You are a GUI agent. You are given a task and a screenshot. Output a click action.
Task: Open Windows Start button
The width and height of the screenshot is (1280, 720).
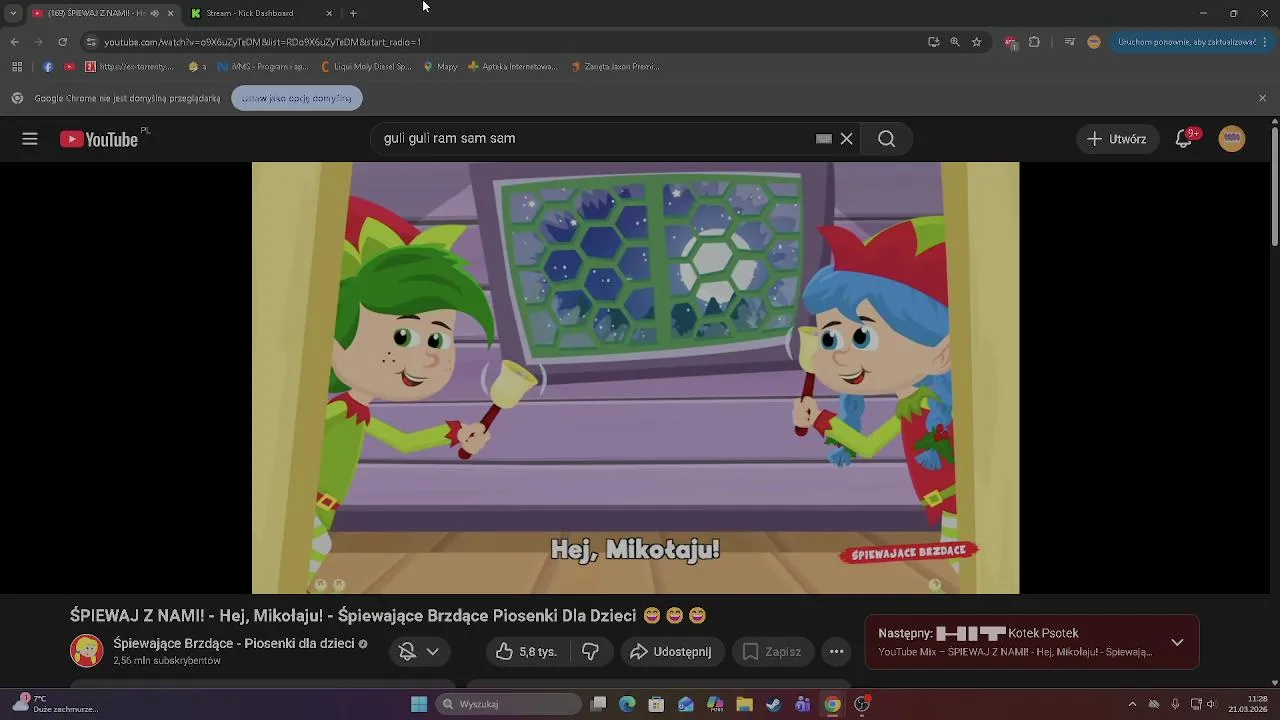click(x=419, y=704)
